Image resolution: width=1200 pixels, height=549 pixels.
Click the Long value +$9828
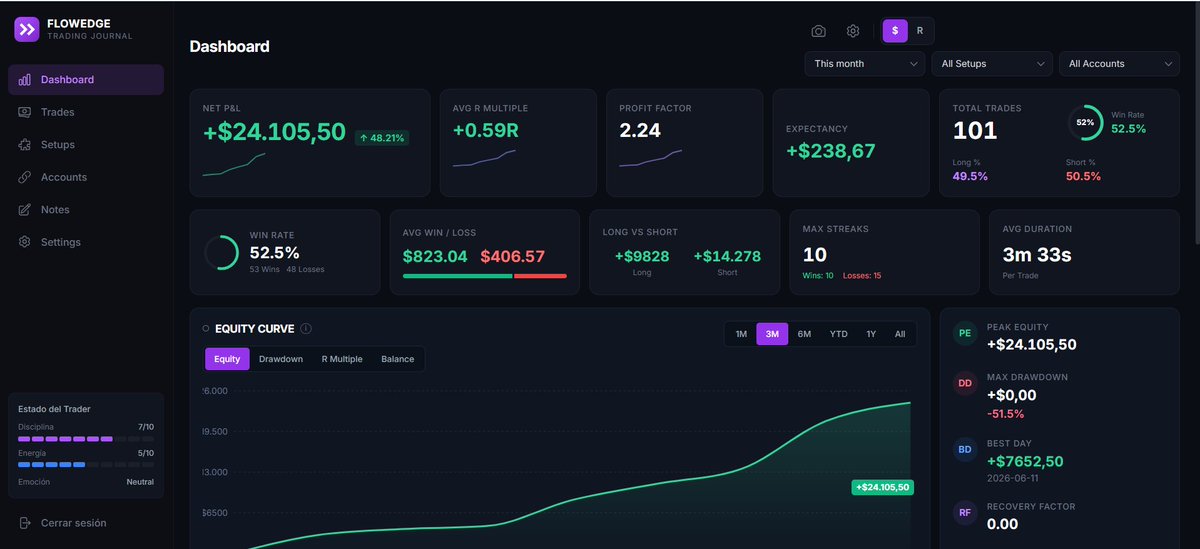642,256
